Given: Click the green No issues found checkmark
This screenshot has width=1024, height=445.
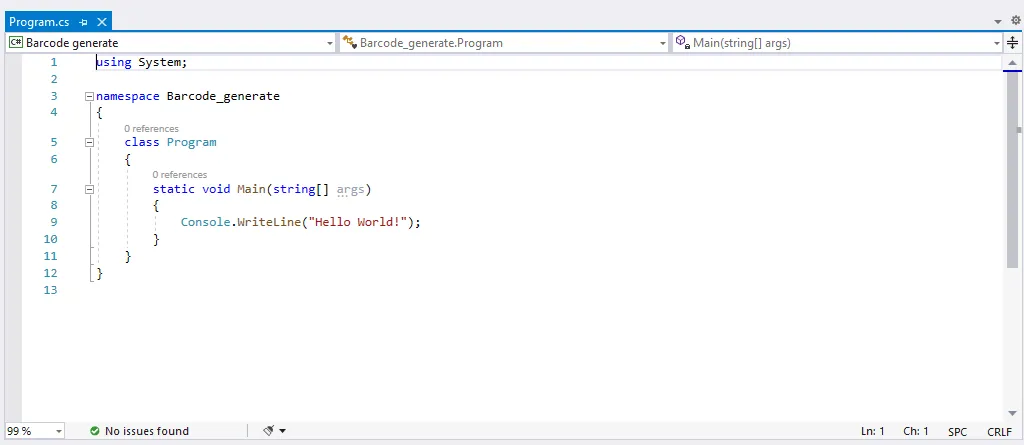Looking at the screenshot, I should coord(94,431).
